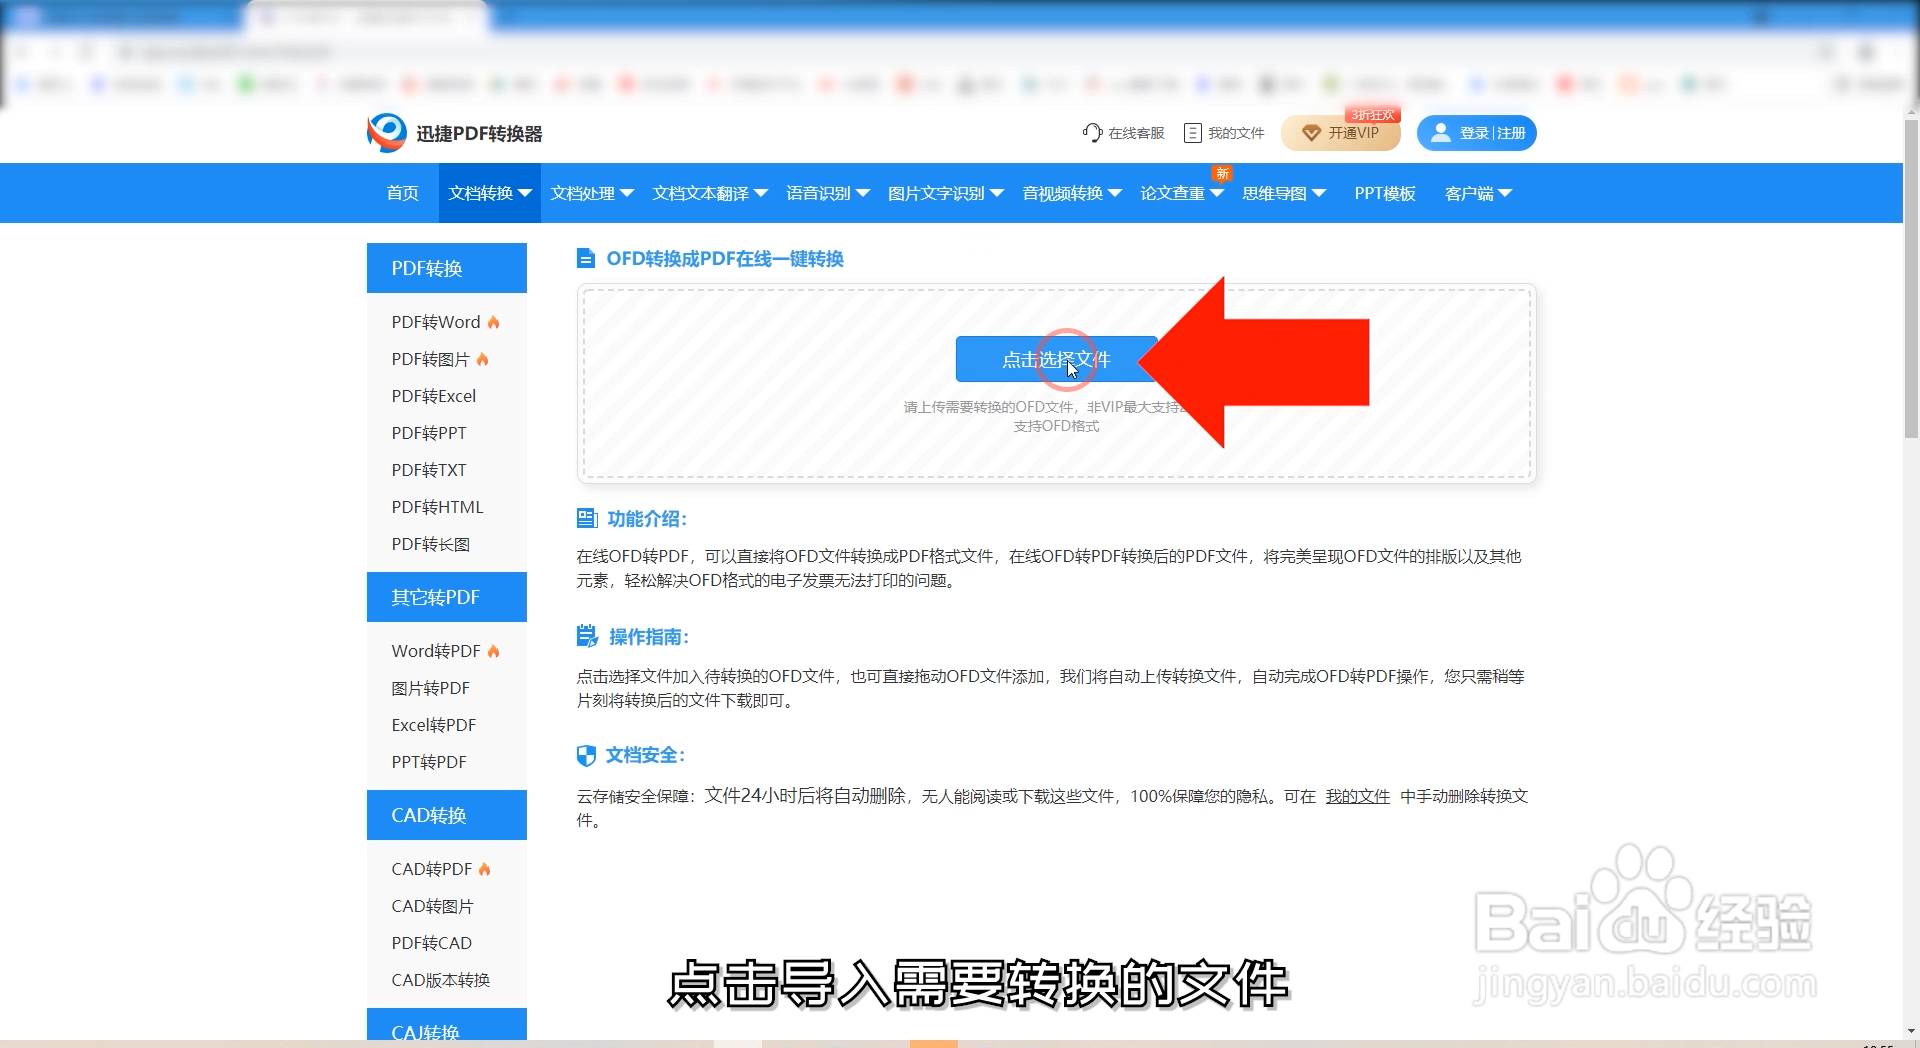Open the 我的文件 link in security text

1357,797
